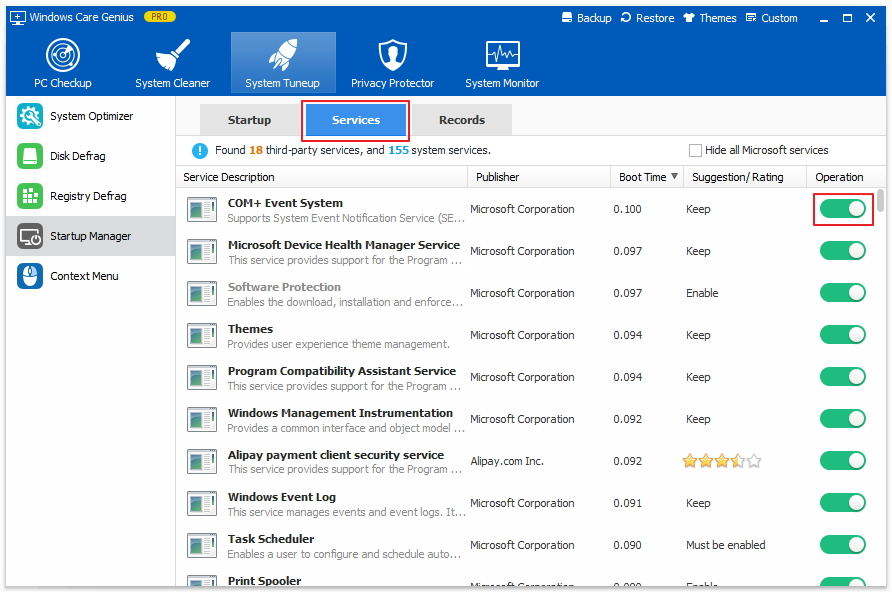892x592 pixels.
Task: Select the System Tuneup rocket icon
Action: coord(283,55)
